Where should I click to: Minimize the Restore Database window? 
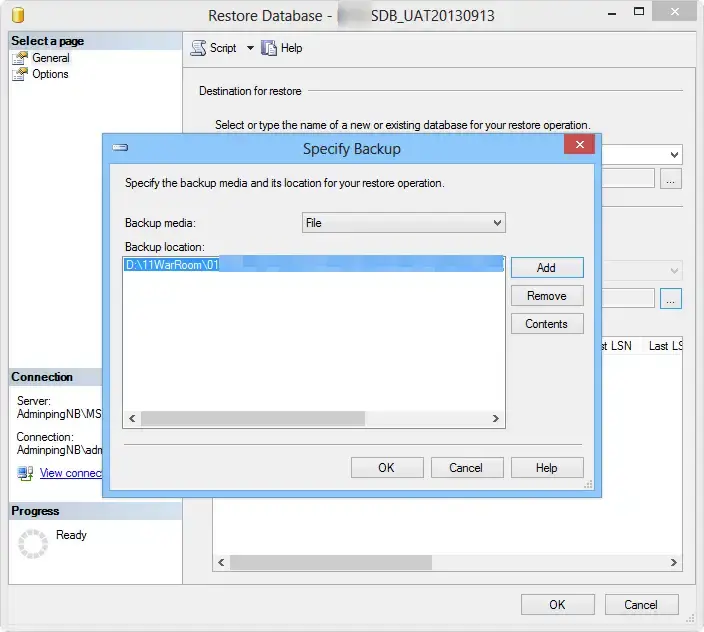[612, 13]
